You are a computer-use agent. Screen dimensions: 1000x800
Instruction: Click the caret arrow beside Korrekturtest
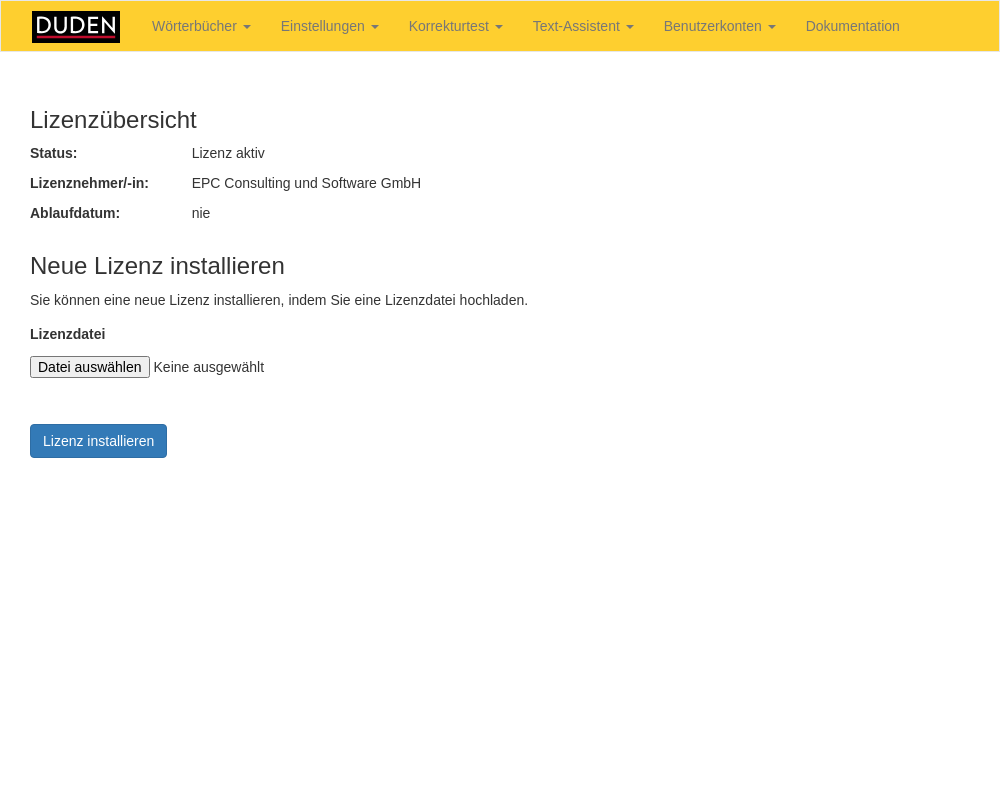[x=499, y=27]
